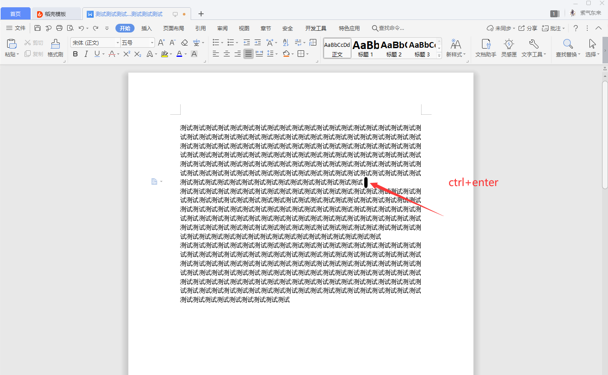Viewport: 608px width, 375px height.
Task: Click the superscript X² icon
Action: [x=126, y=54]
